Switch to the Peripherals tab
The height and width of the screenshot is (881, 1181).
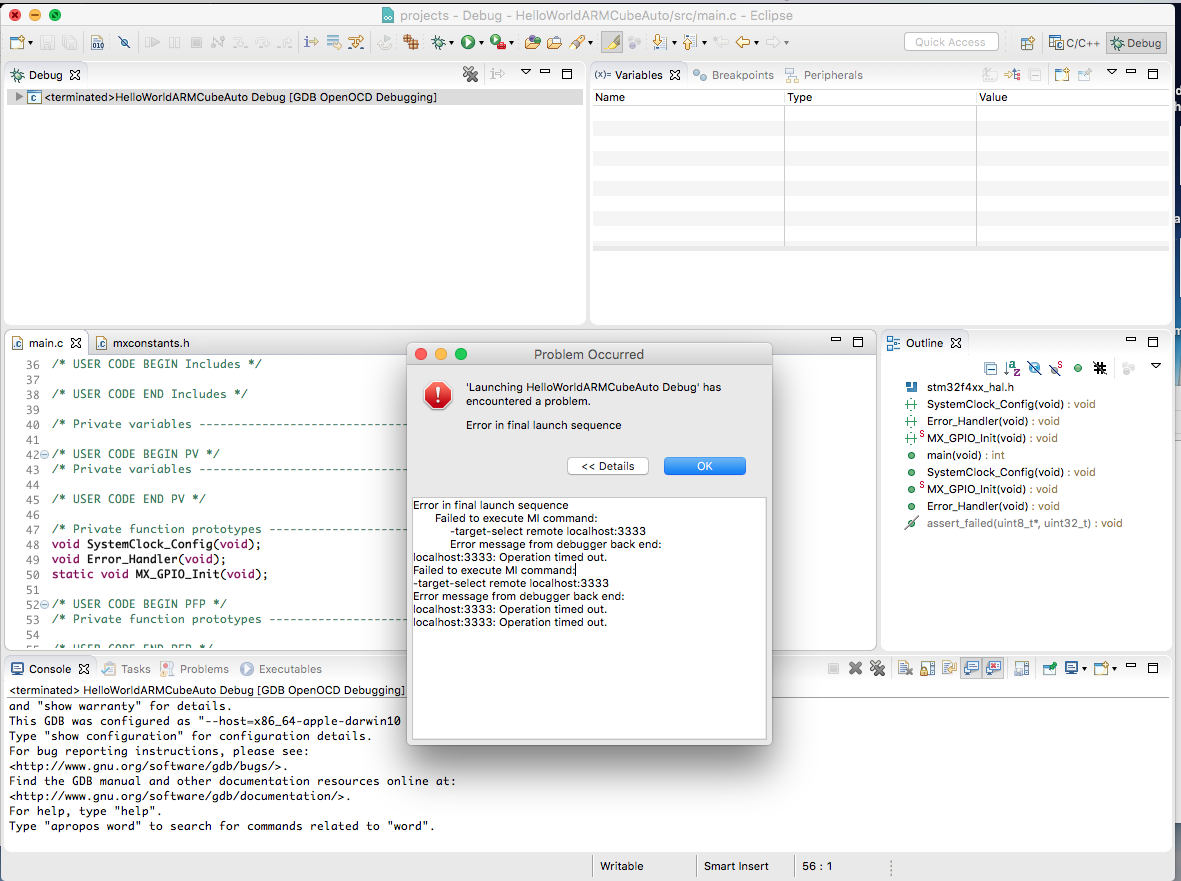point(823,75)
